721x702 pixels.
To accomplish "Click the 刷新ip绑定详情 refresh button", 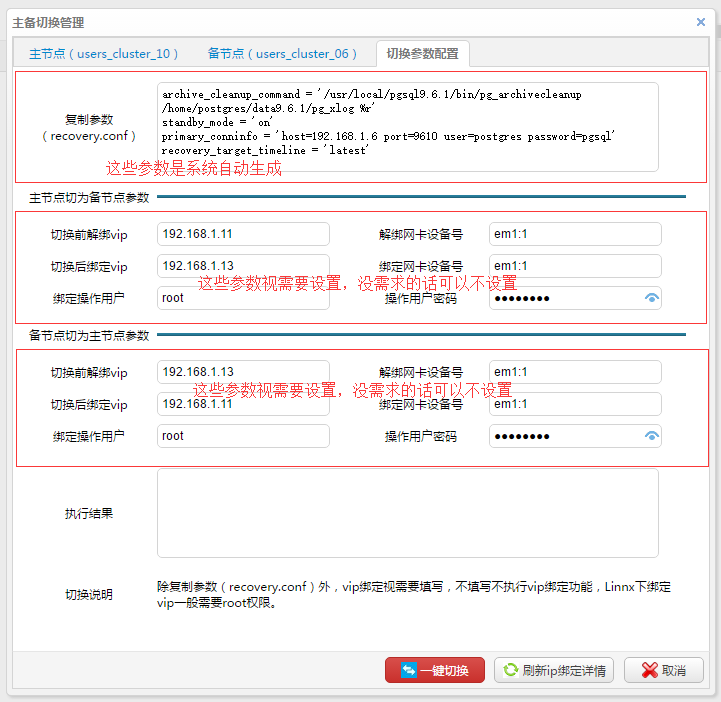I will pos(555,670).
